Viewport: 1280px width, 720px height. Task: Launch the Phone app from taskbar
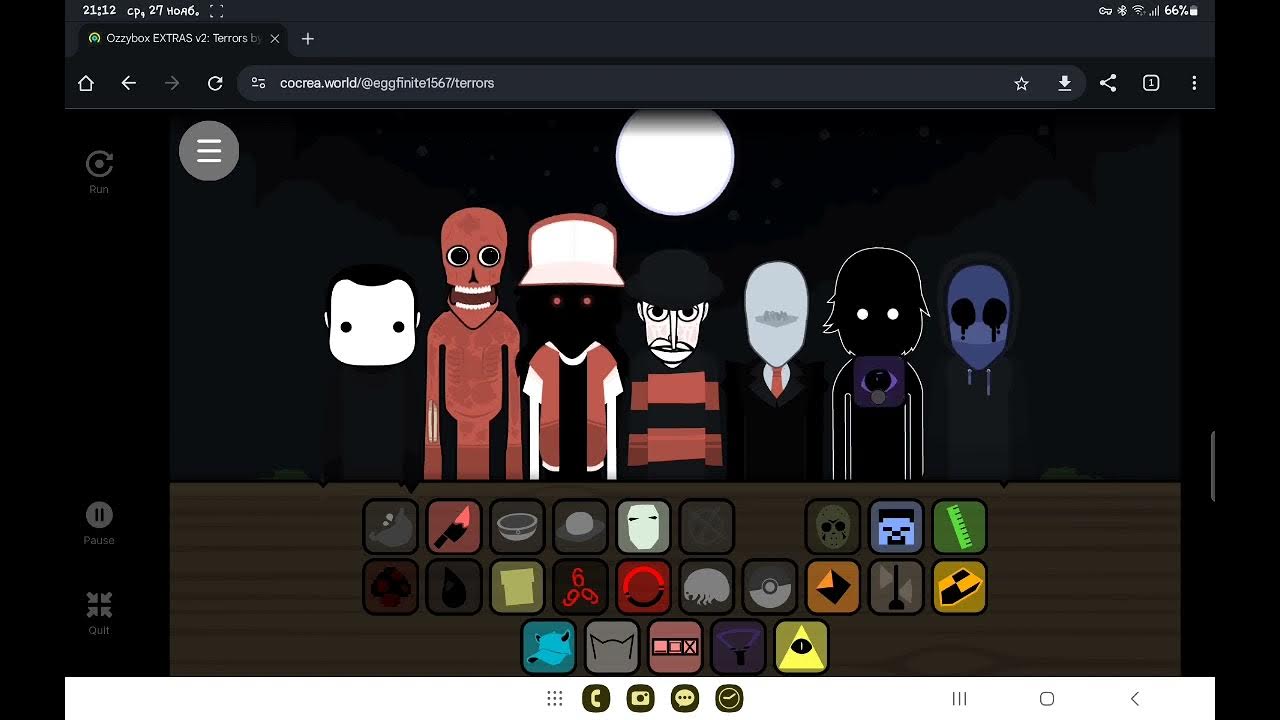click(596, 699)
